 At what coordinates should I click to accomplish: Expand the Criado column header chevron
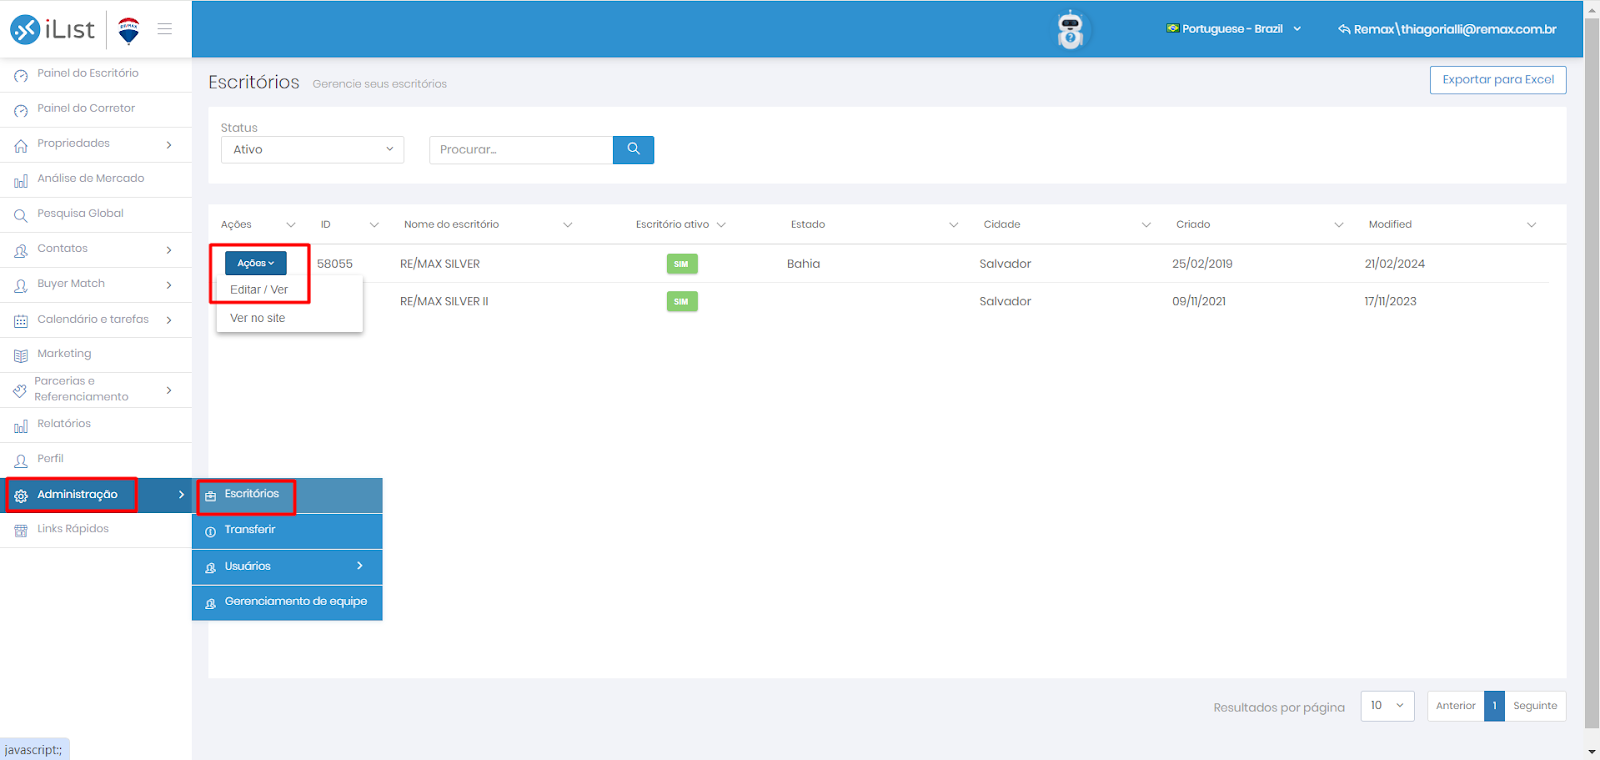pyautogui.click(x=1339, y=225)
